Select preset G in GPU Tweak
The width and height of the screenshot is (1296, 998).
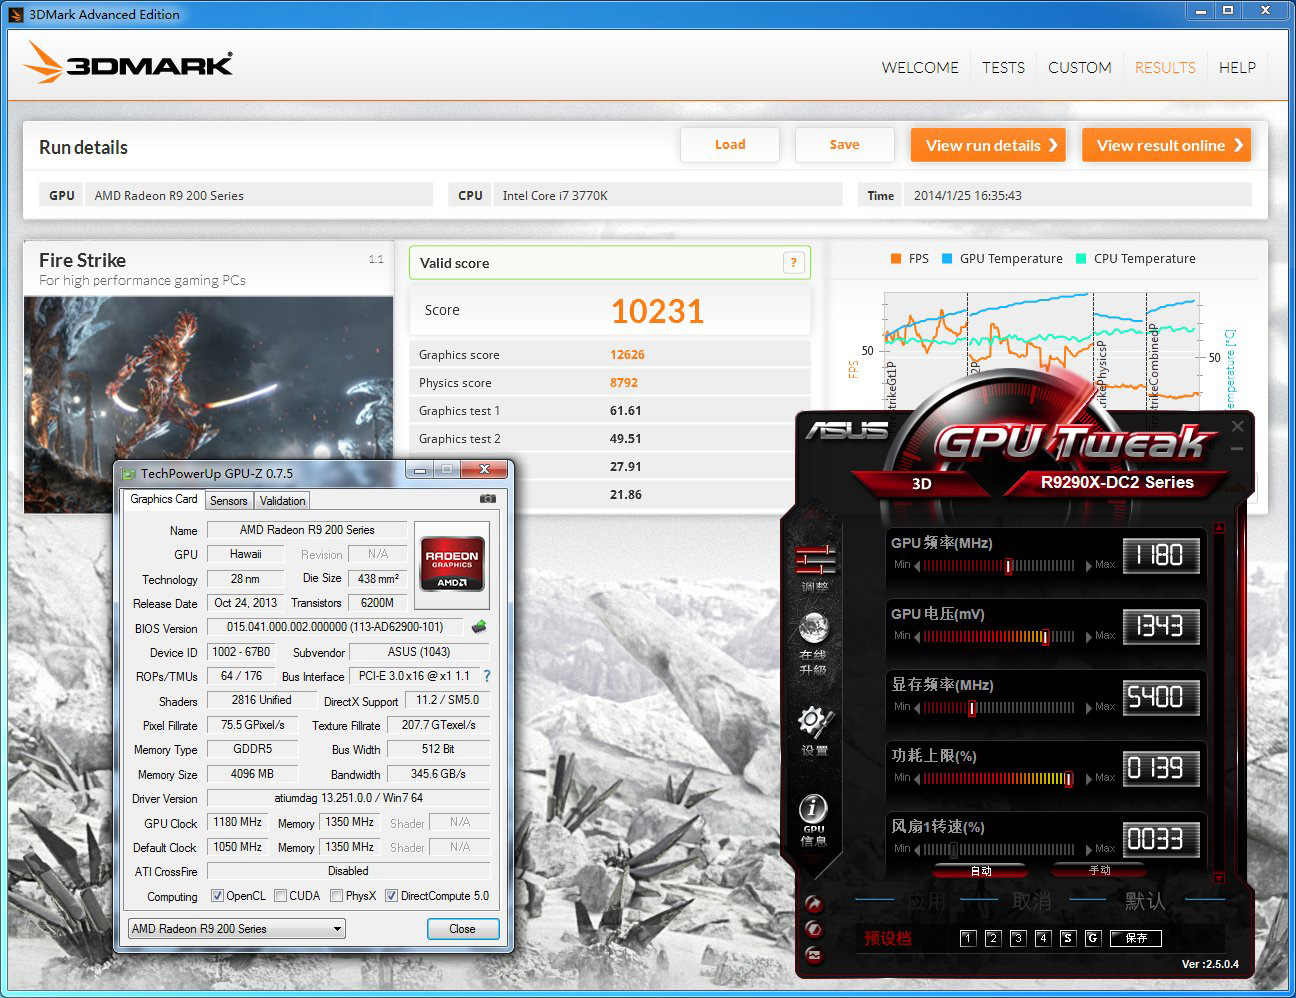coord(1092,938)
